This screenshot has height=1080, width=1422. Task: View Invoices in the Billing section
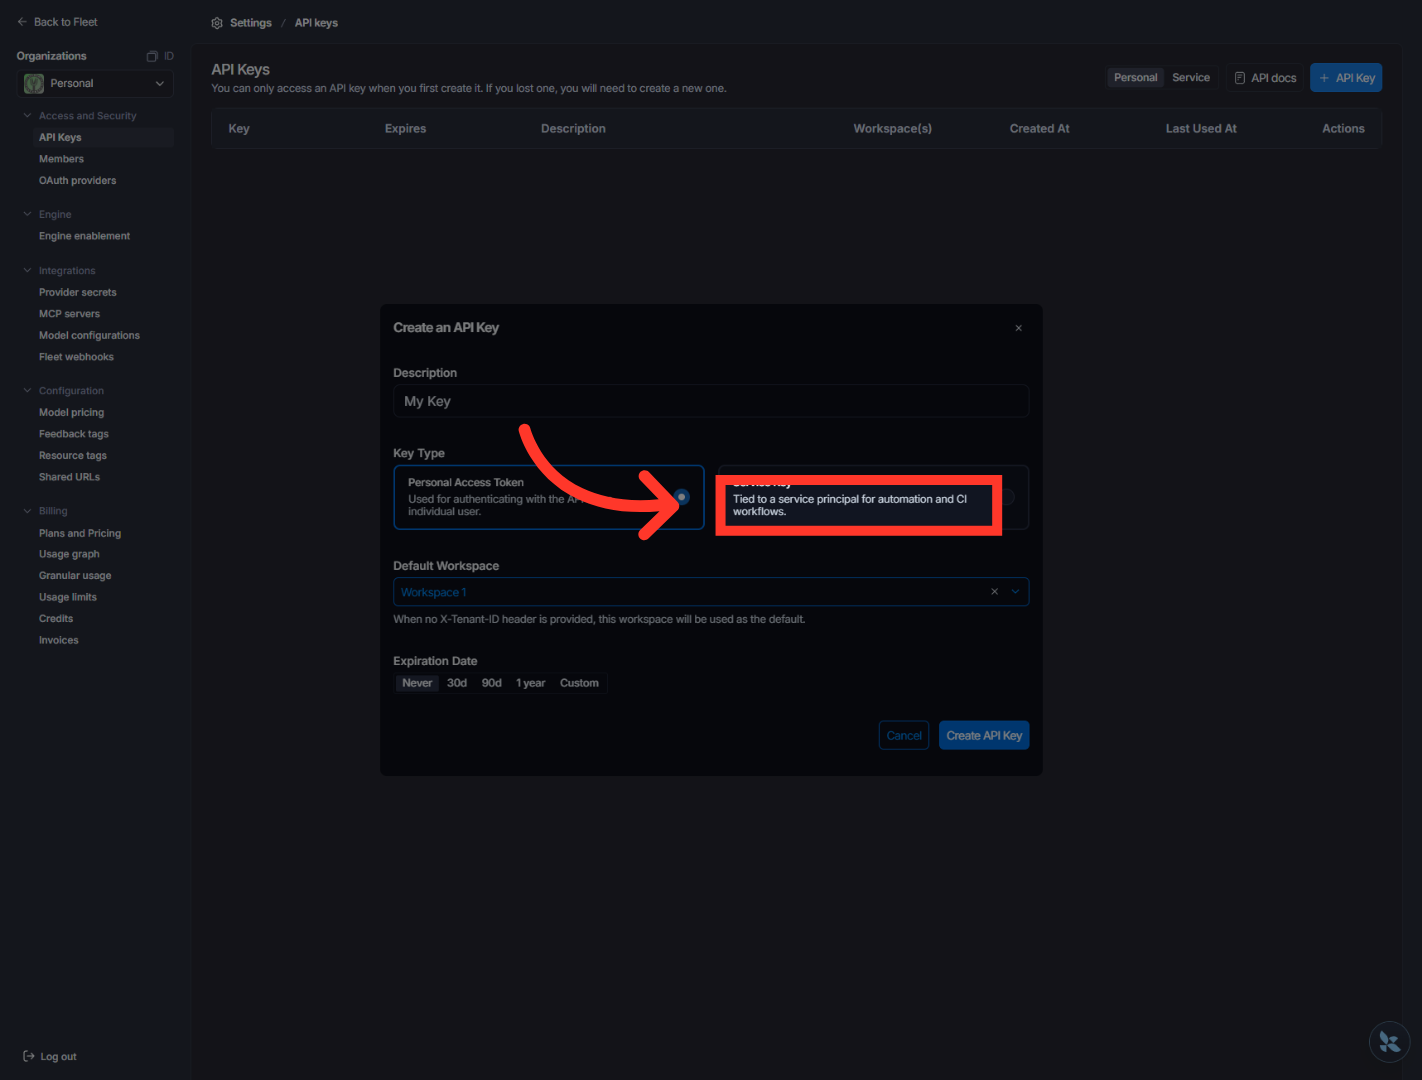pos(59,640)
